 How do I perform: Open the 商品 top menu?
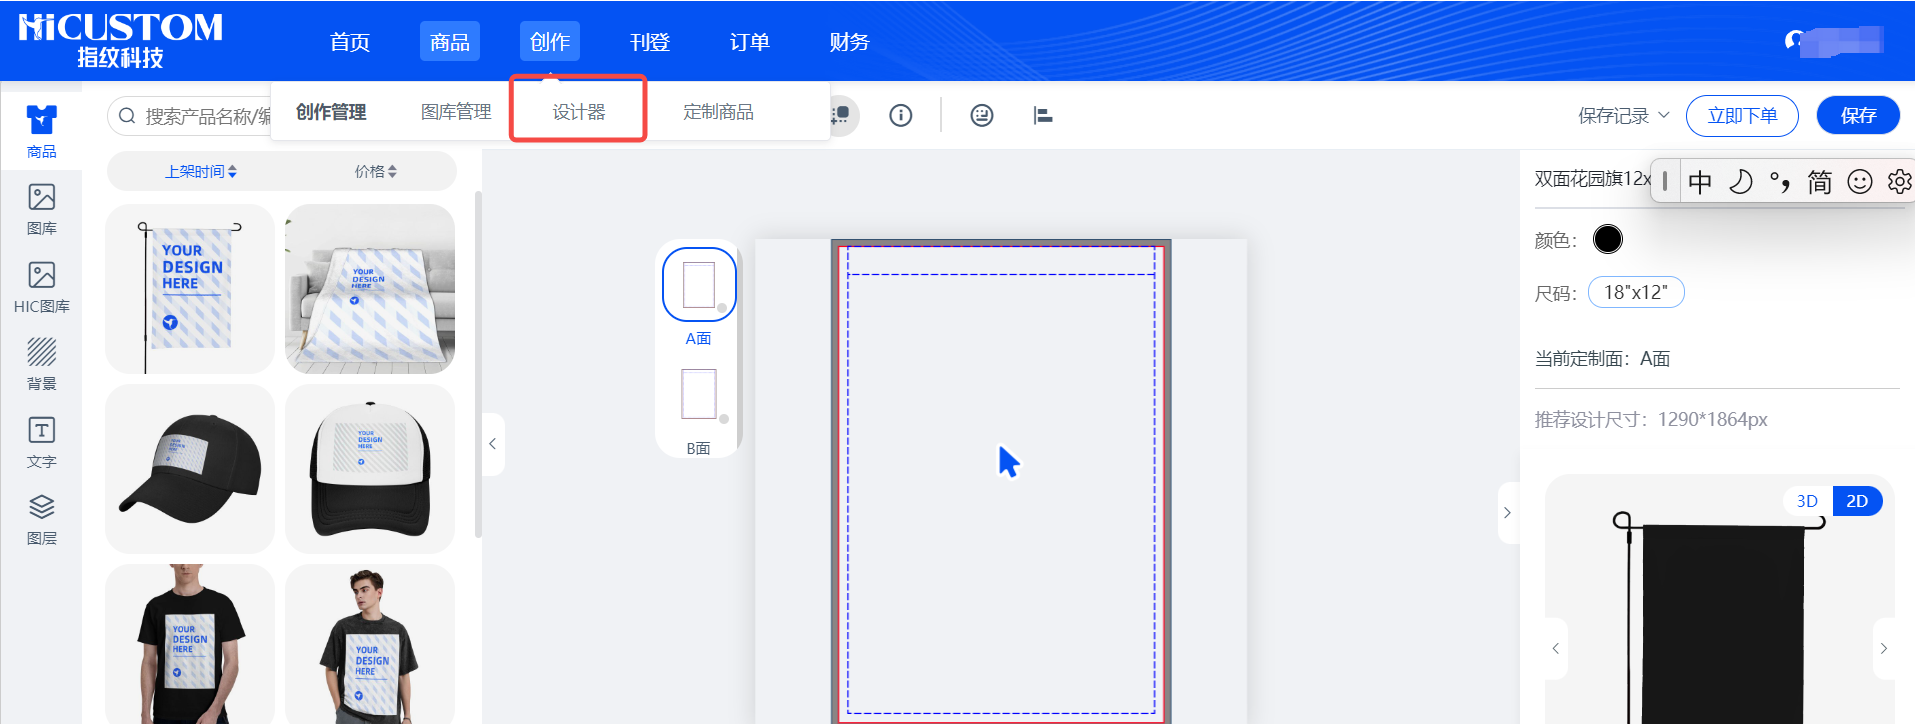450,42
